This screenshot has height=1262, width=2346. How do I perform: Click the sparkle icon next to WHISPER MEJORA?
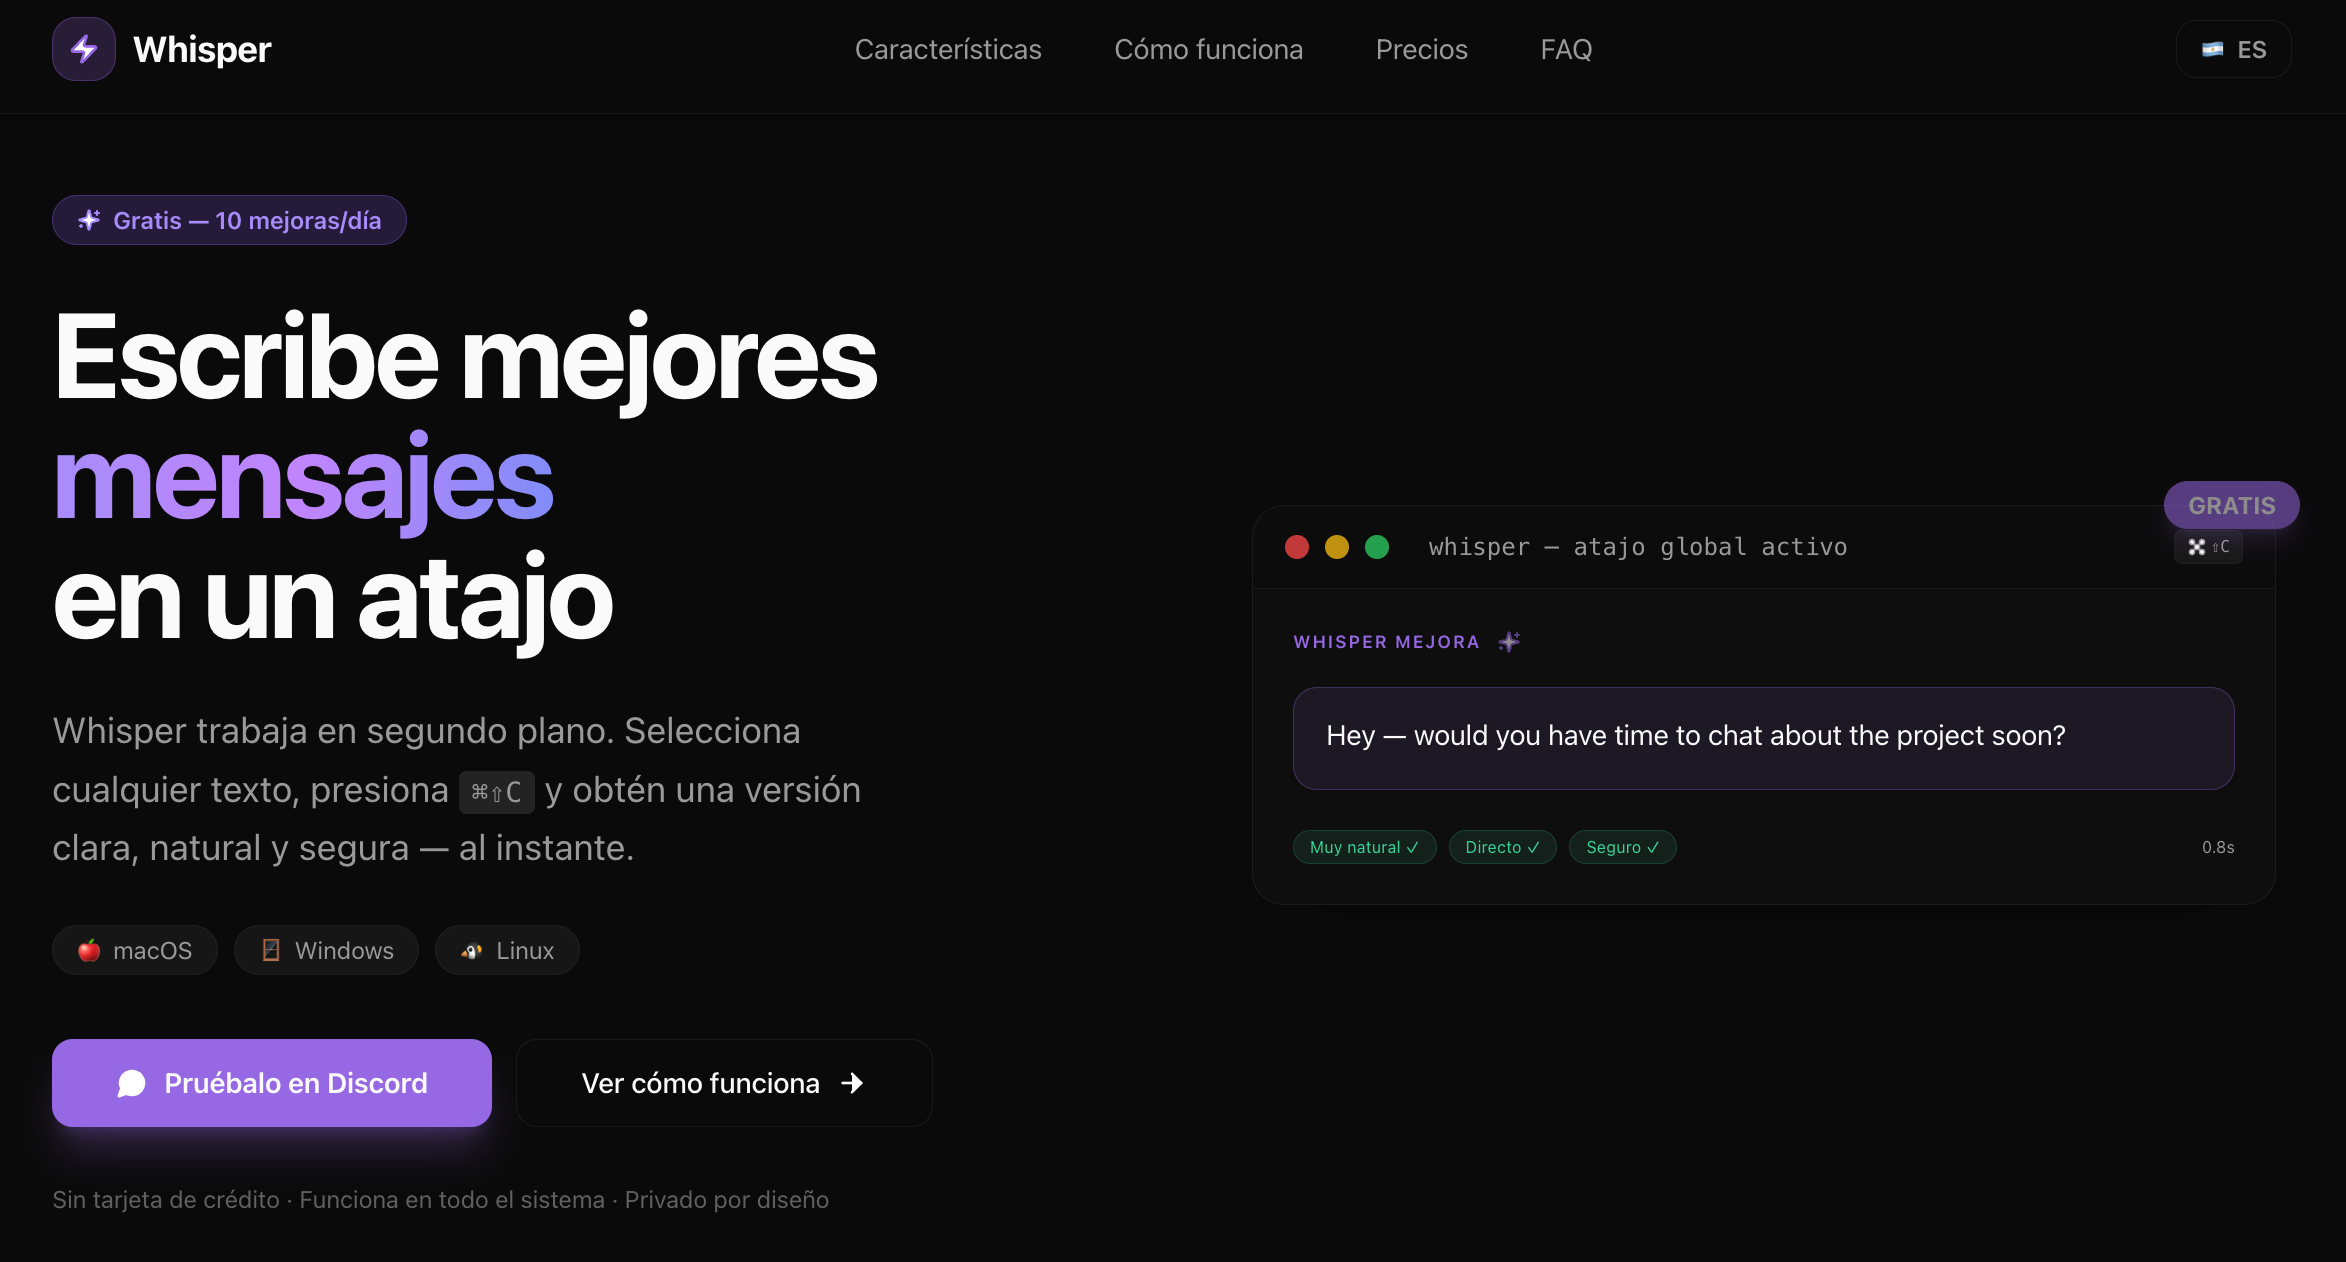[x=1509, y=641]
